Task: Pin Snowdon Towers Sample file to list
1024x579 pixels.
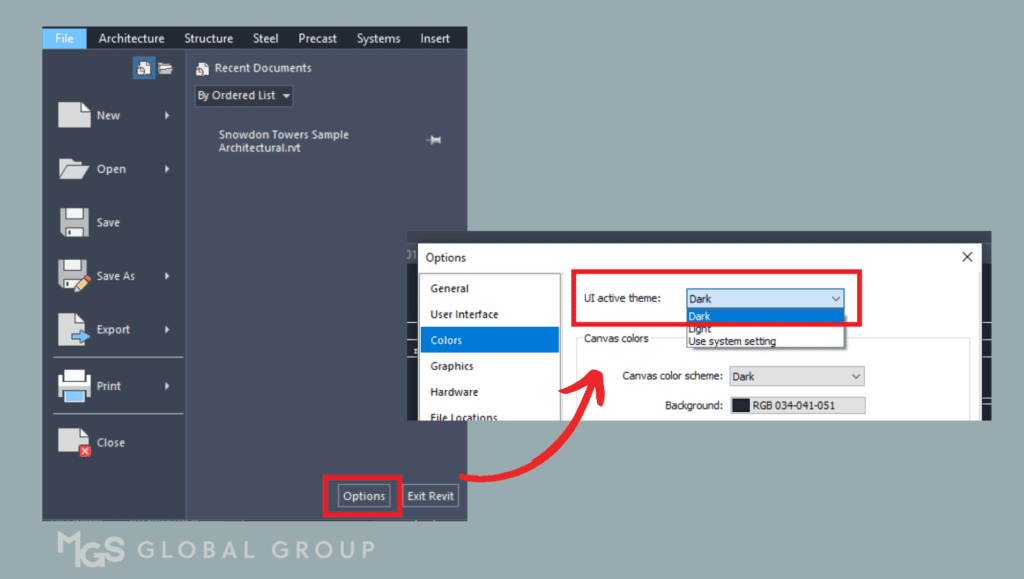Action: pyautogui.click(x=433, y=141)
